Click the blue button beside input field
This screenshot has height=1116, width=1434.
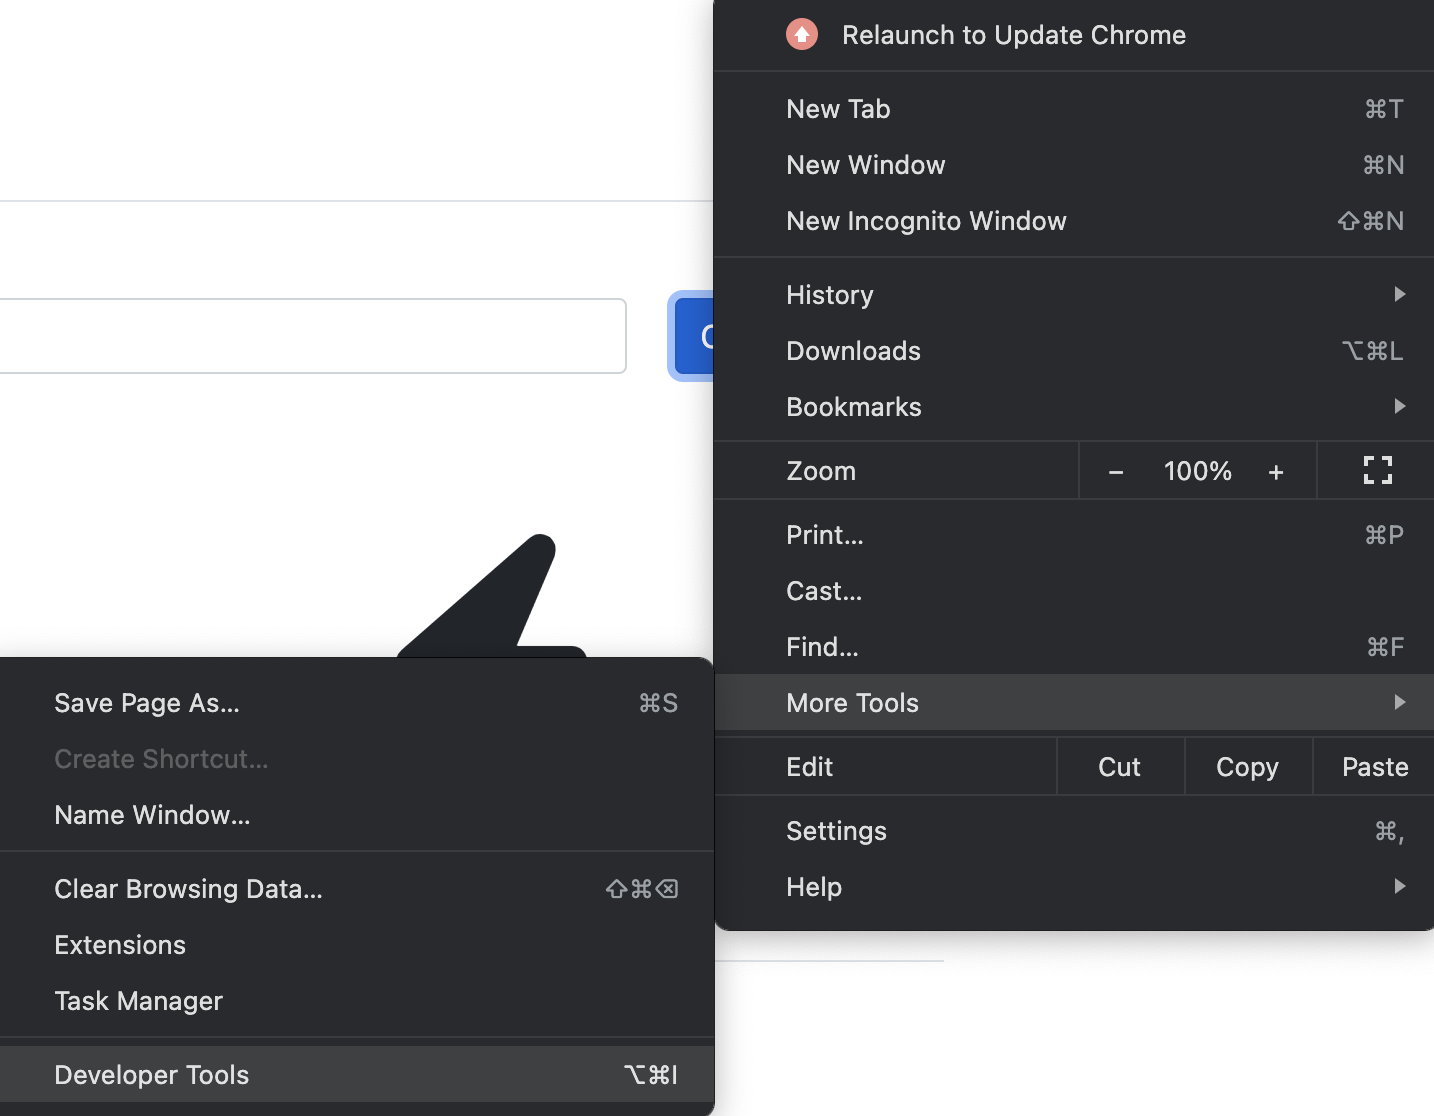tap(694, 336)
